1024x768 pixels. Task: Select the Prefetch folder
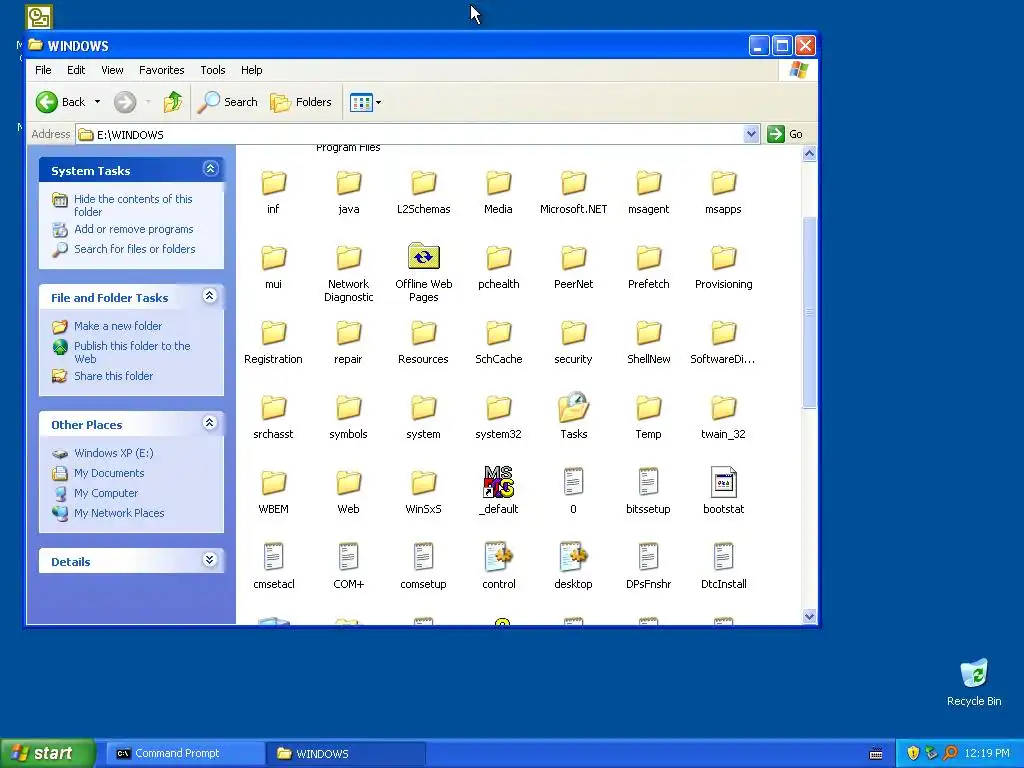coord(648,268)
